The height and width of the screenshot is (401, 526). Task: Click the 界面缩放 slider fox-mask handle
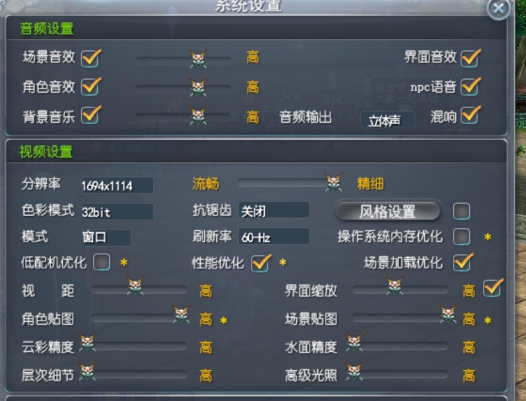point(394,286)
